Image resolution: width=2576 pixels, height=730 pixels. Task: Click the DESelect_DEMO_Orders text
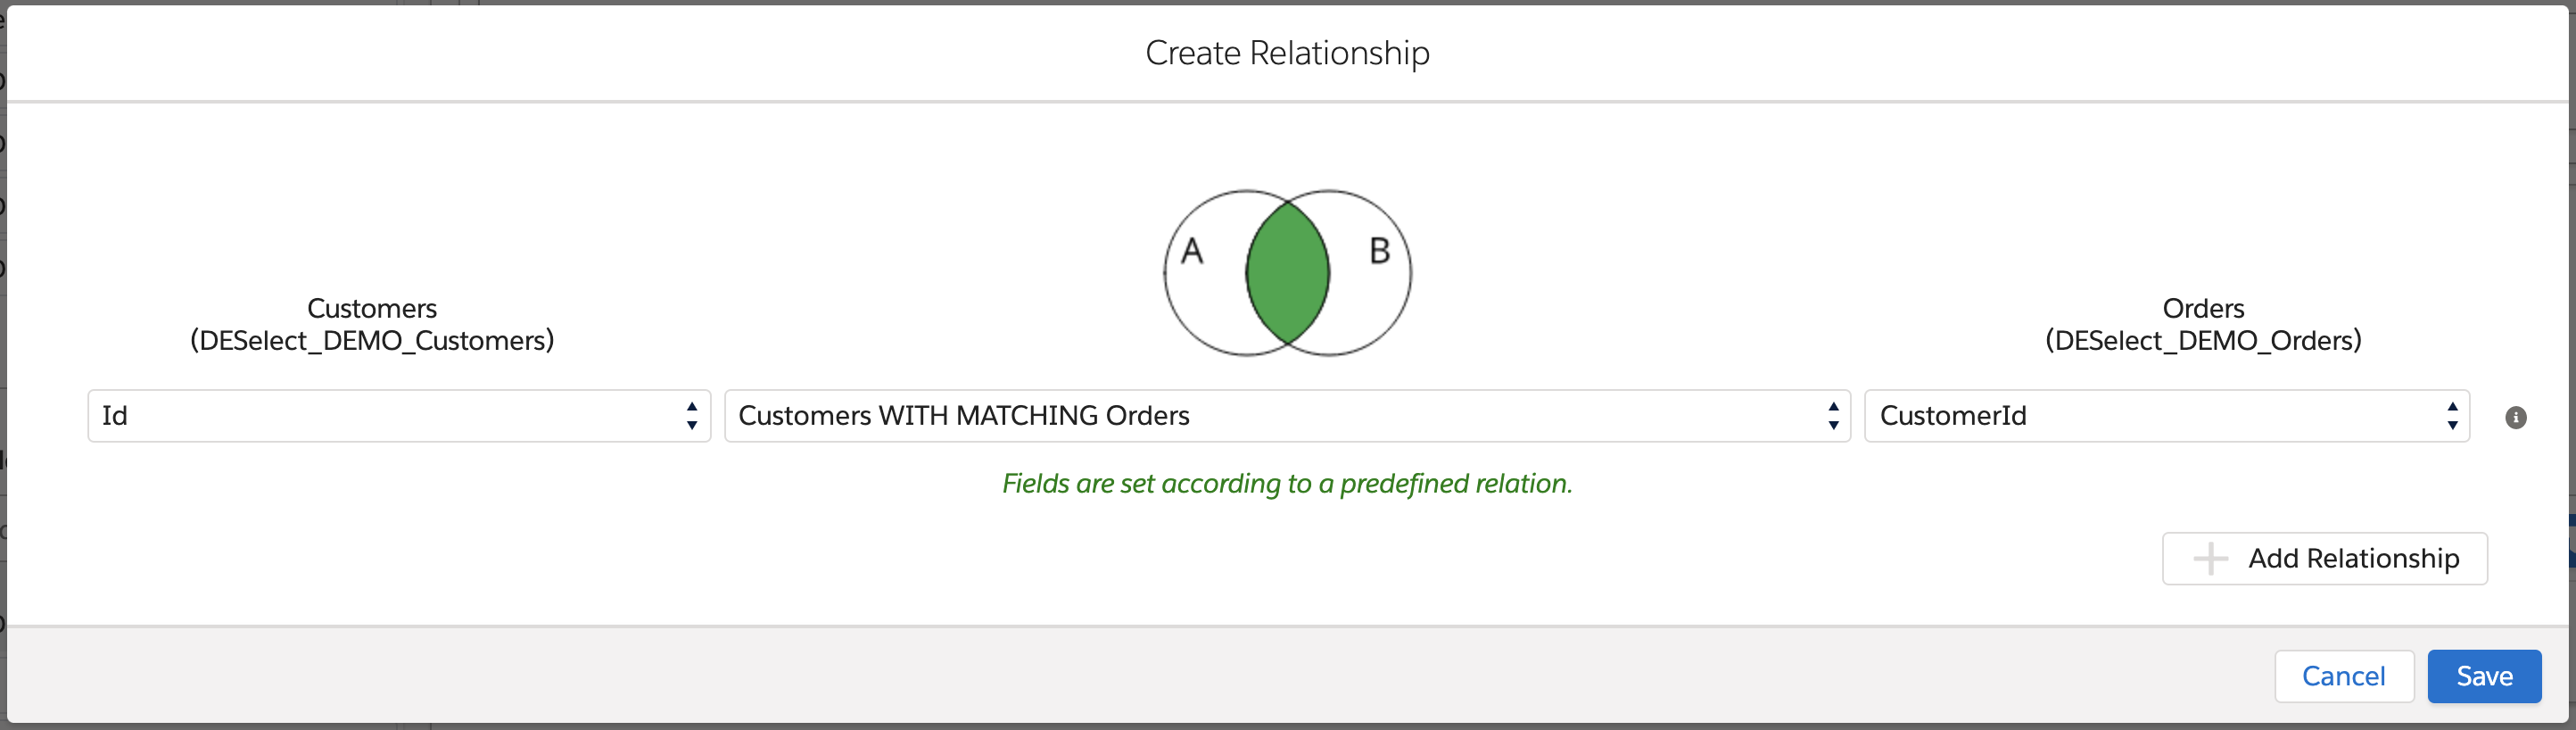(2202, 341)
